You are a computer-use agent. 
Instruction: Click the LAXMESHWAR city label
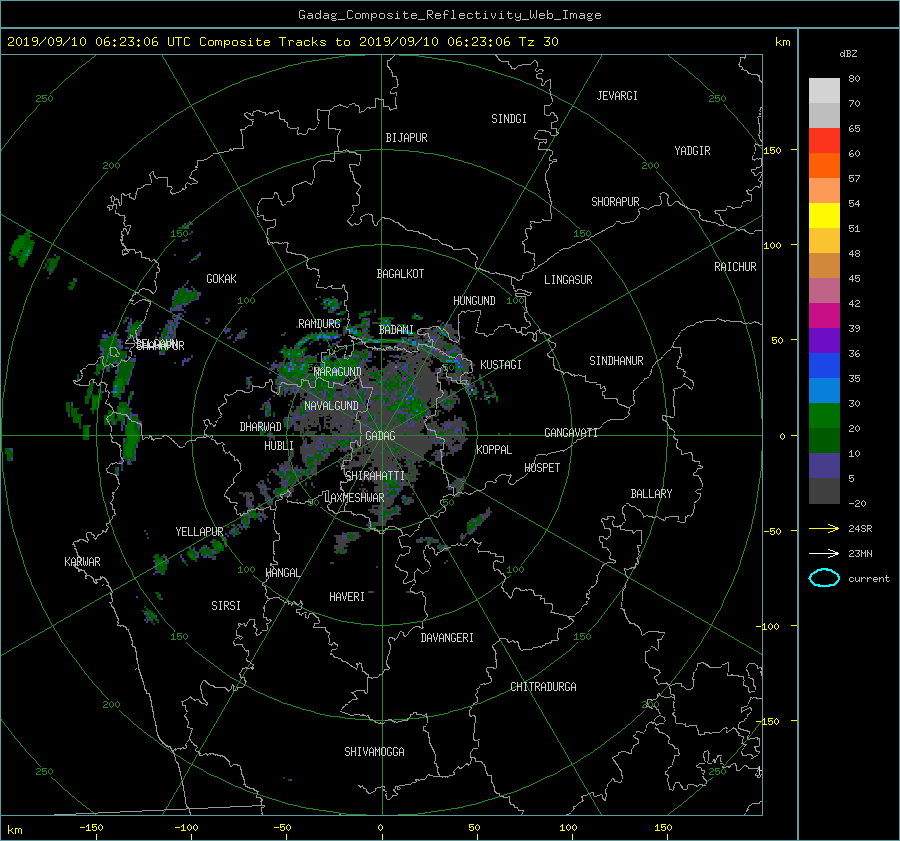click(x=354, y=498)
